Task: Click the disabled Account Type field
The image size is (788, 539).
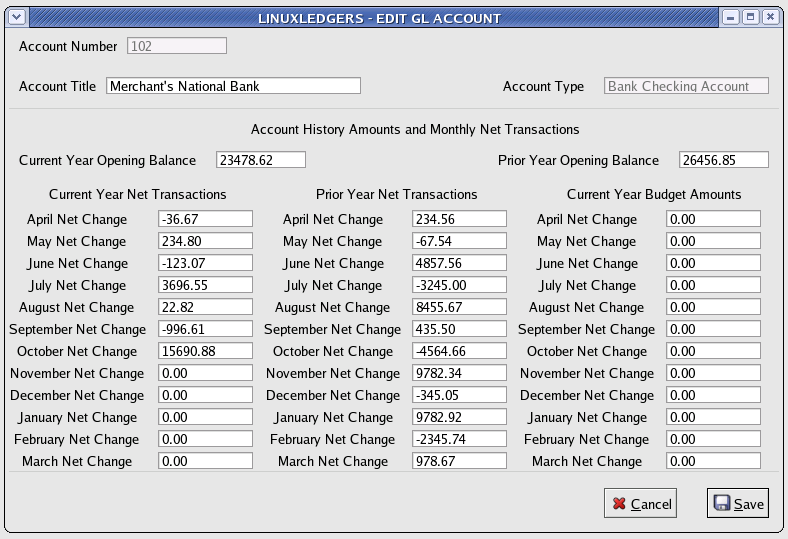Action: pyautogui.click(x=686, y=86)
